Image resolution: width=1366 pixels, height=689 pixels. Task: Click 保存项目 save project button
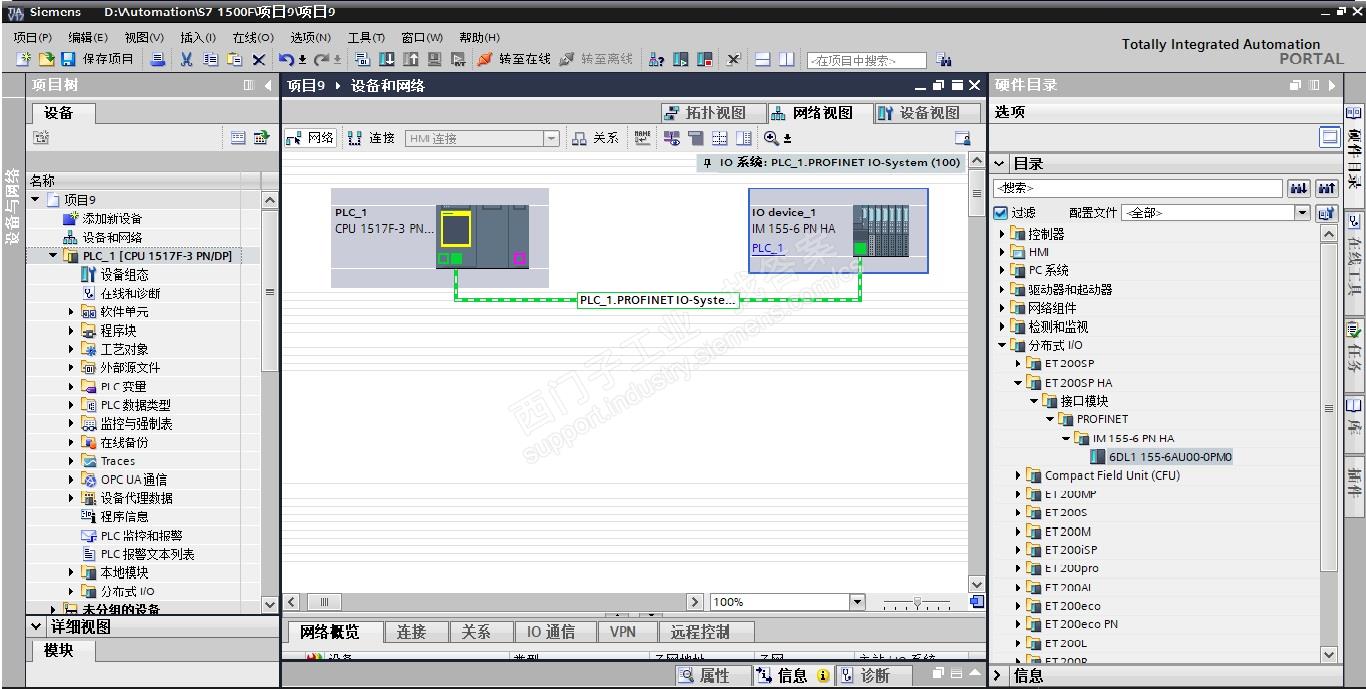[x=98, y=59]
